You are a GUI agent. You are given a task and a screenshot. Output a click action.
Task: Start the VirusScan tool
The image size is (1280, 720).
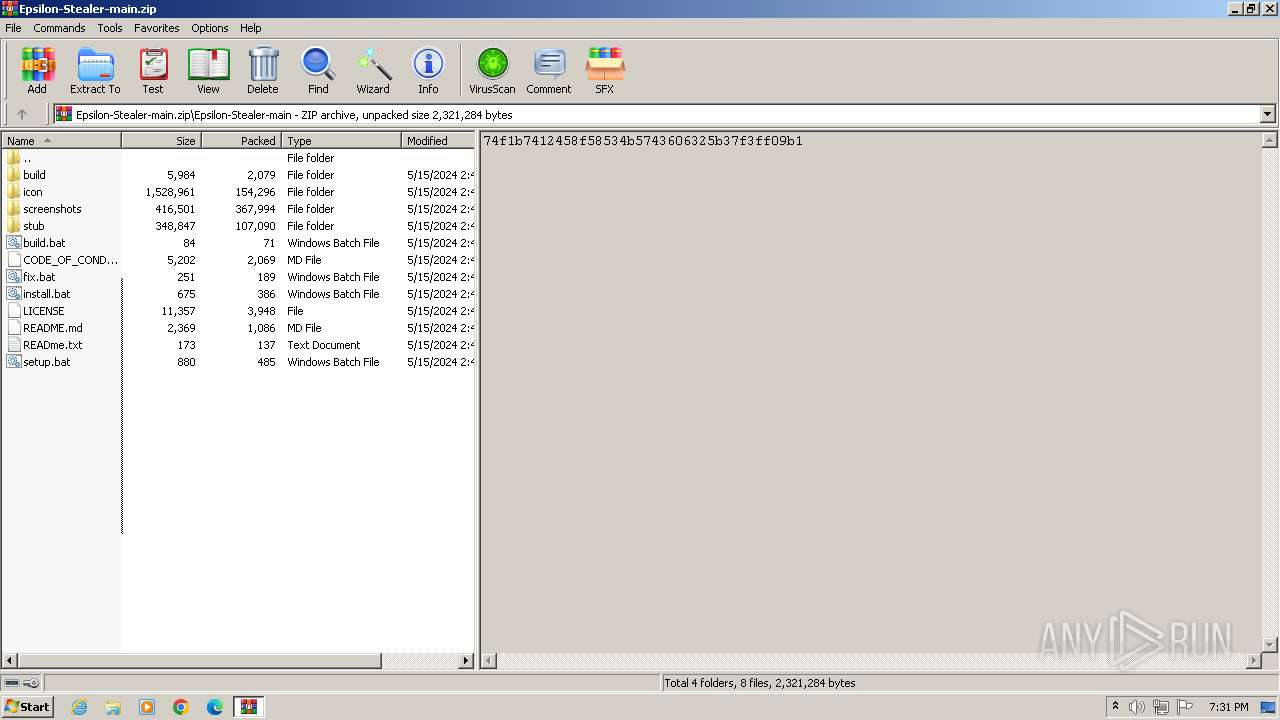pos(492,70)
